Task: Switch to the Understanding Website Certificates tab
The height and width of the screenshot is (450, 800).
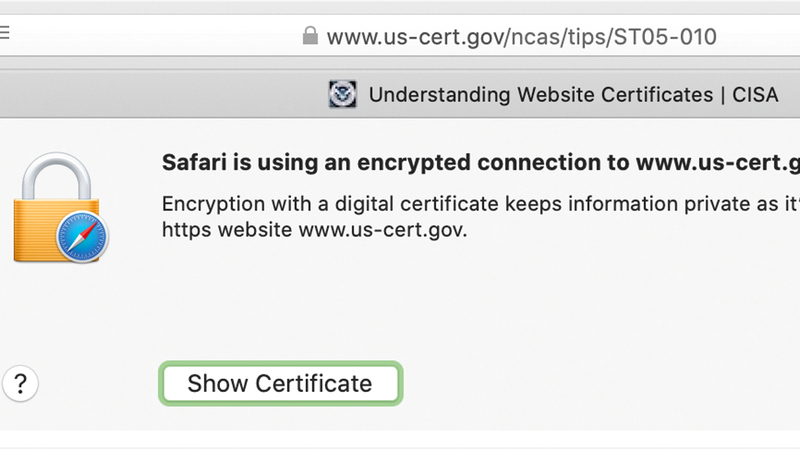Action: pyautogui.click(x=540, y=95)
